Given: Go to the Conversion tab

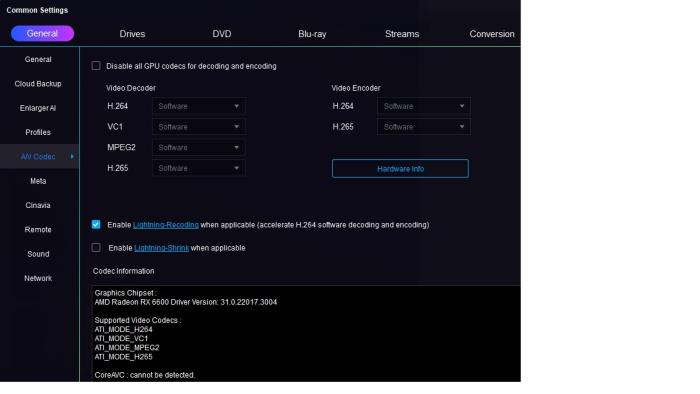Looking at the screenshot, I should pyautogui.click(x=492, y=34).
